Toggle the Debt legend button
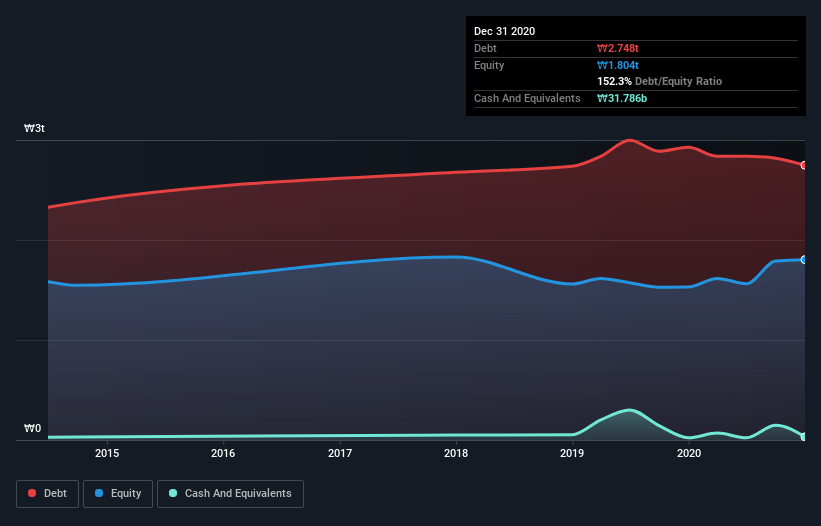 coord(47,494)
